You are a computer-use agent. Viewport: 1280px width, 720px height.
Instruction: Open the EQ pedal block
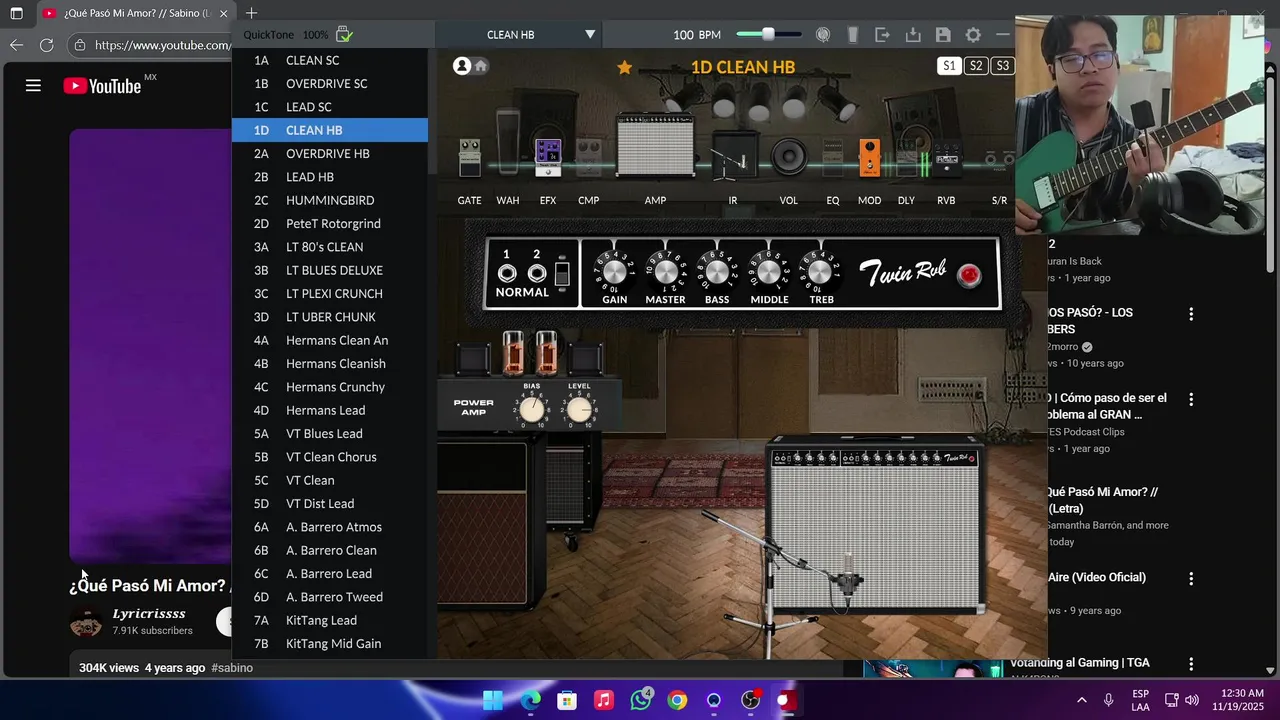(833, 158)
